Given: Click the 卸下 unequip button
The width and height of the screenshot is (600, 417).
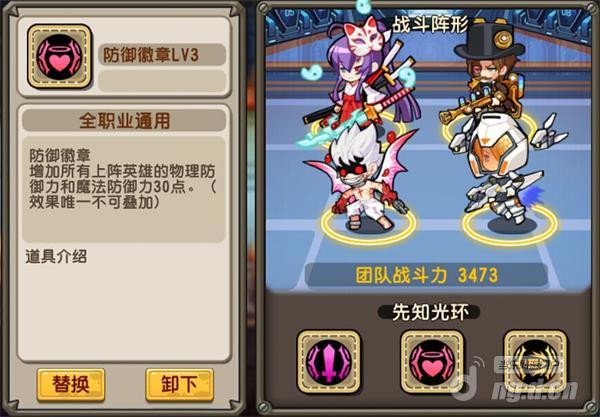Looking at the screenshot, I should click(179, 384).
